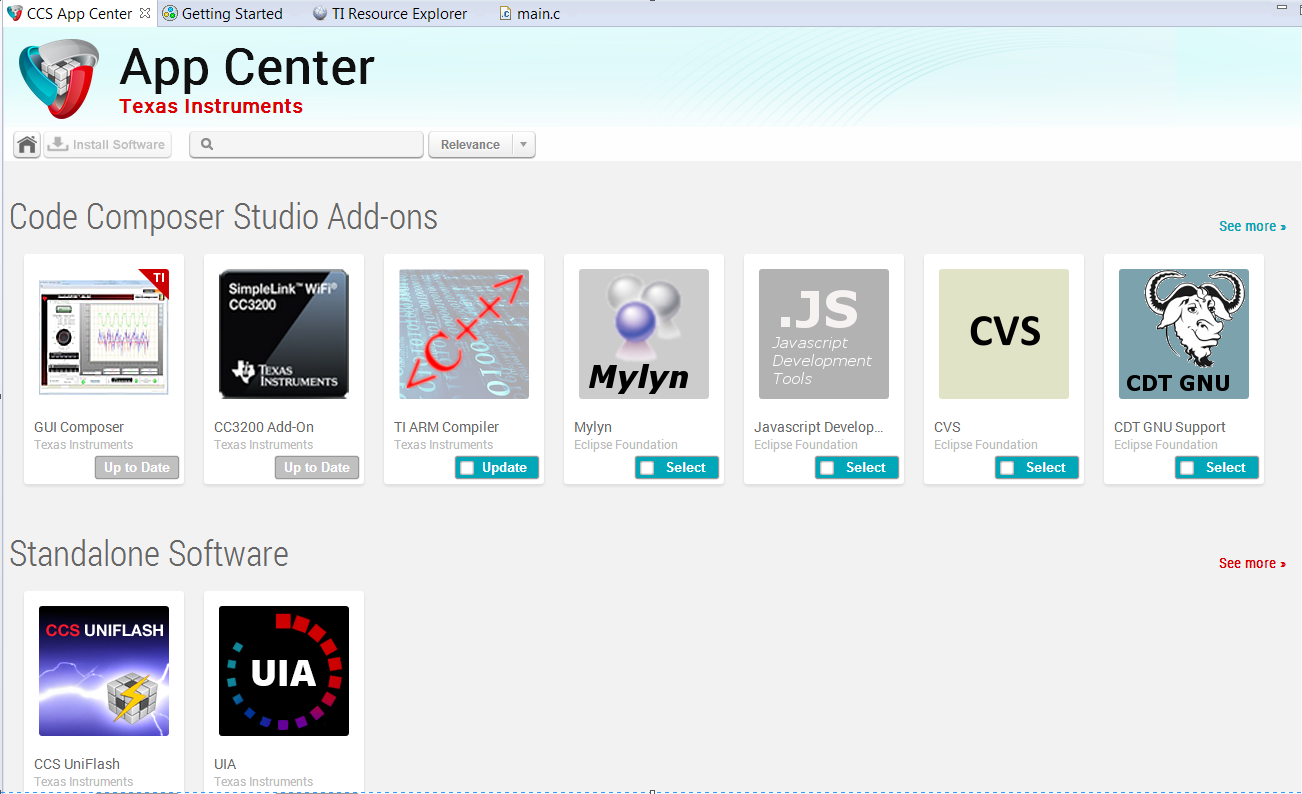Close the CCS App Center tab
Screen dimensions: 1302x794
[x=145, y=13]
